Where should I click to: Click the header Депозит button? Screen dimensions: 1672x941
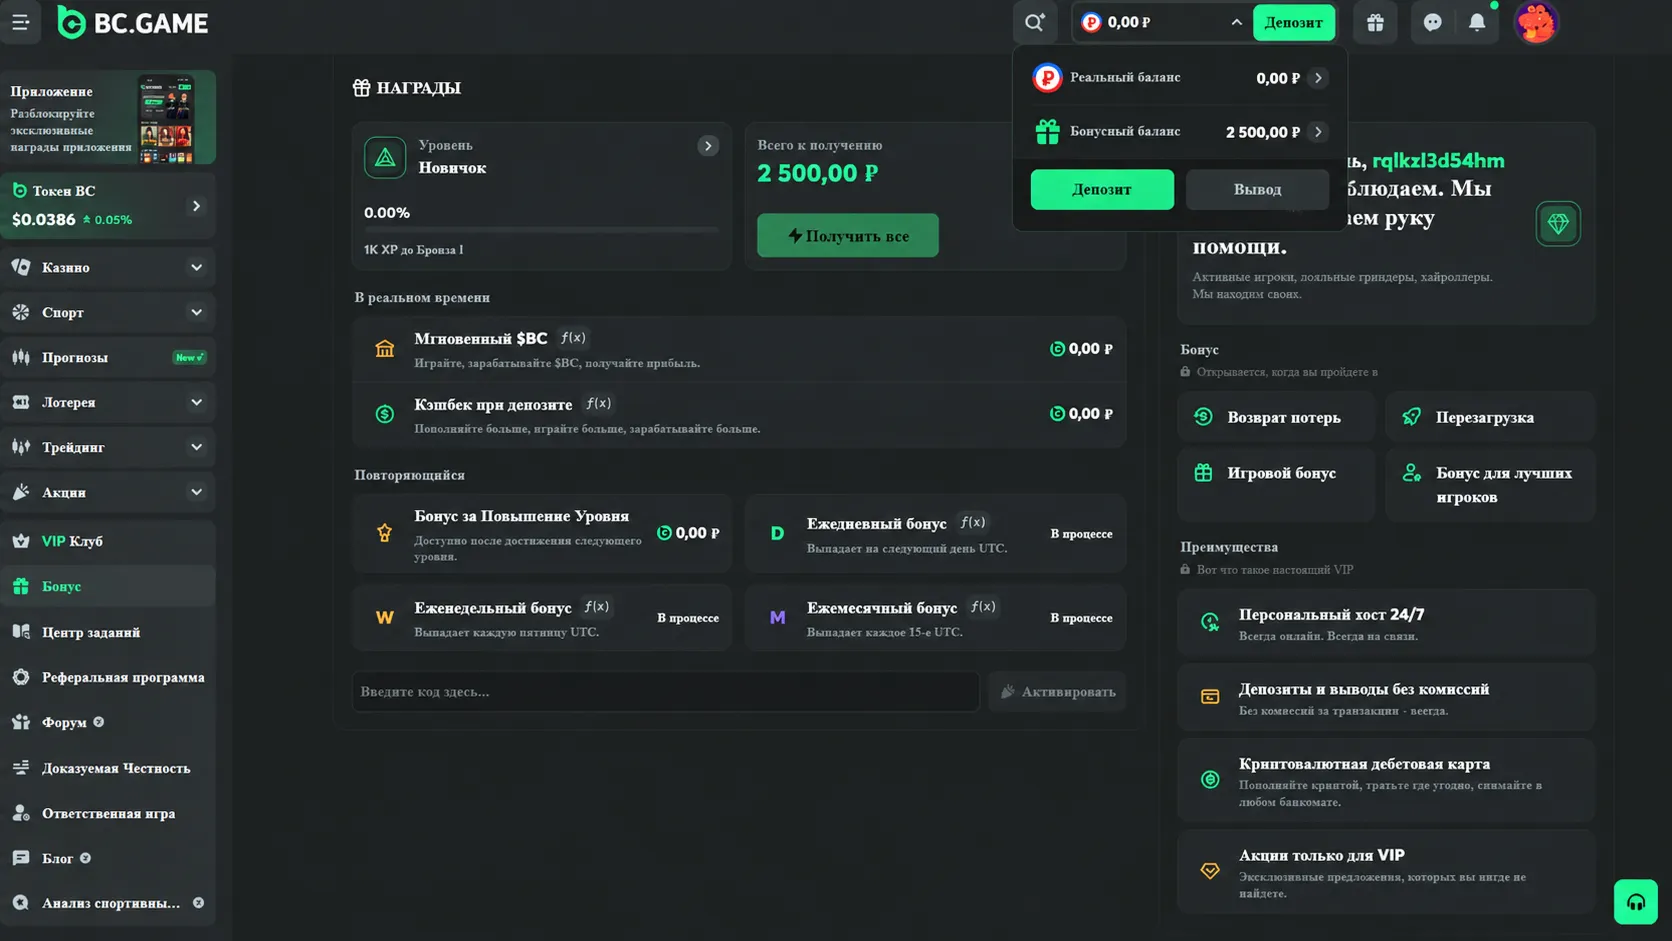(x=1293, y=22)
